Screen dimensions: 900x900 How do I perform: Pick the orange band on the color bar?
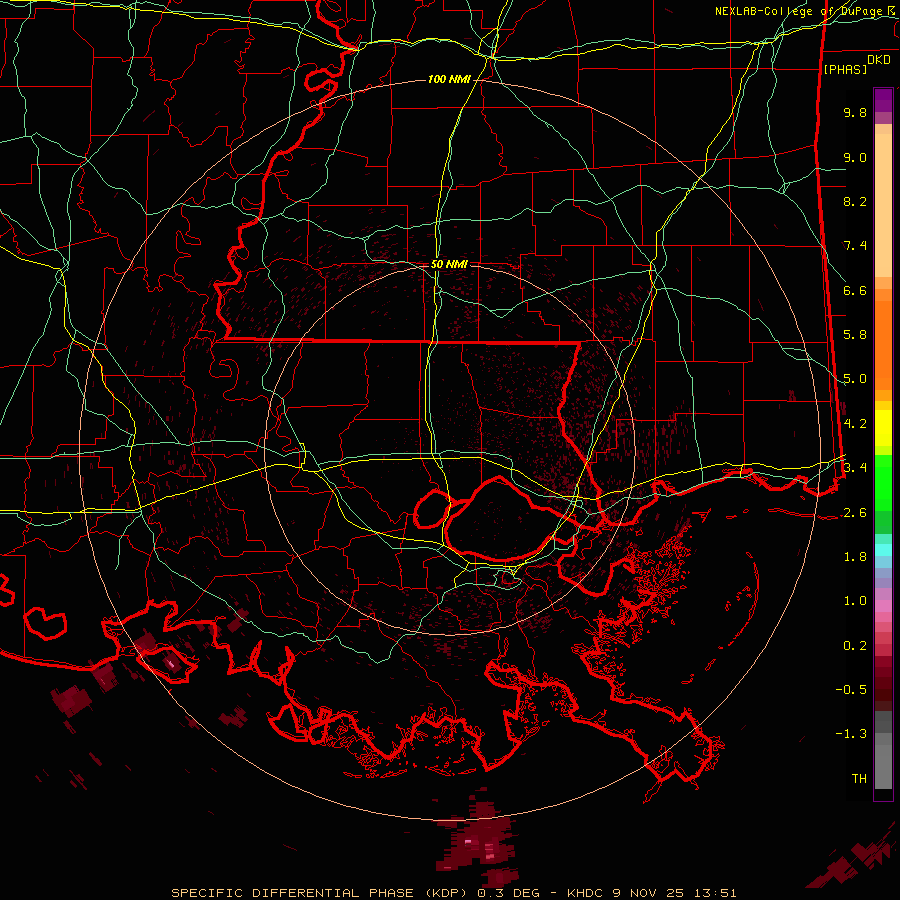tap(883, 345)
